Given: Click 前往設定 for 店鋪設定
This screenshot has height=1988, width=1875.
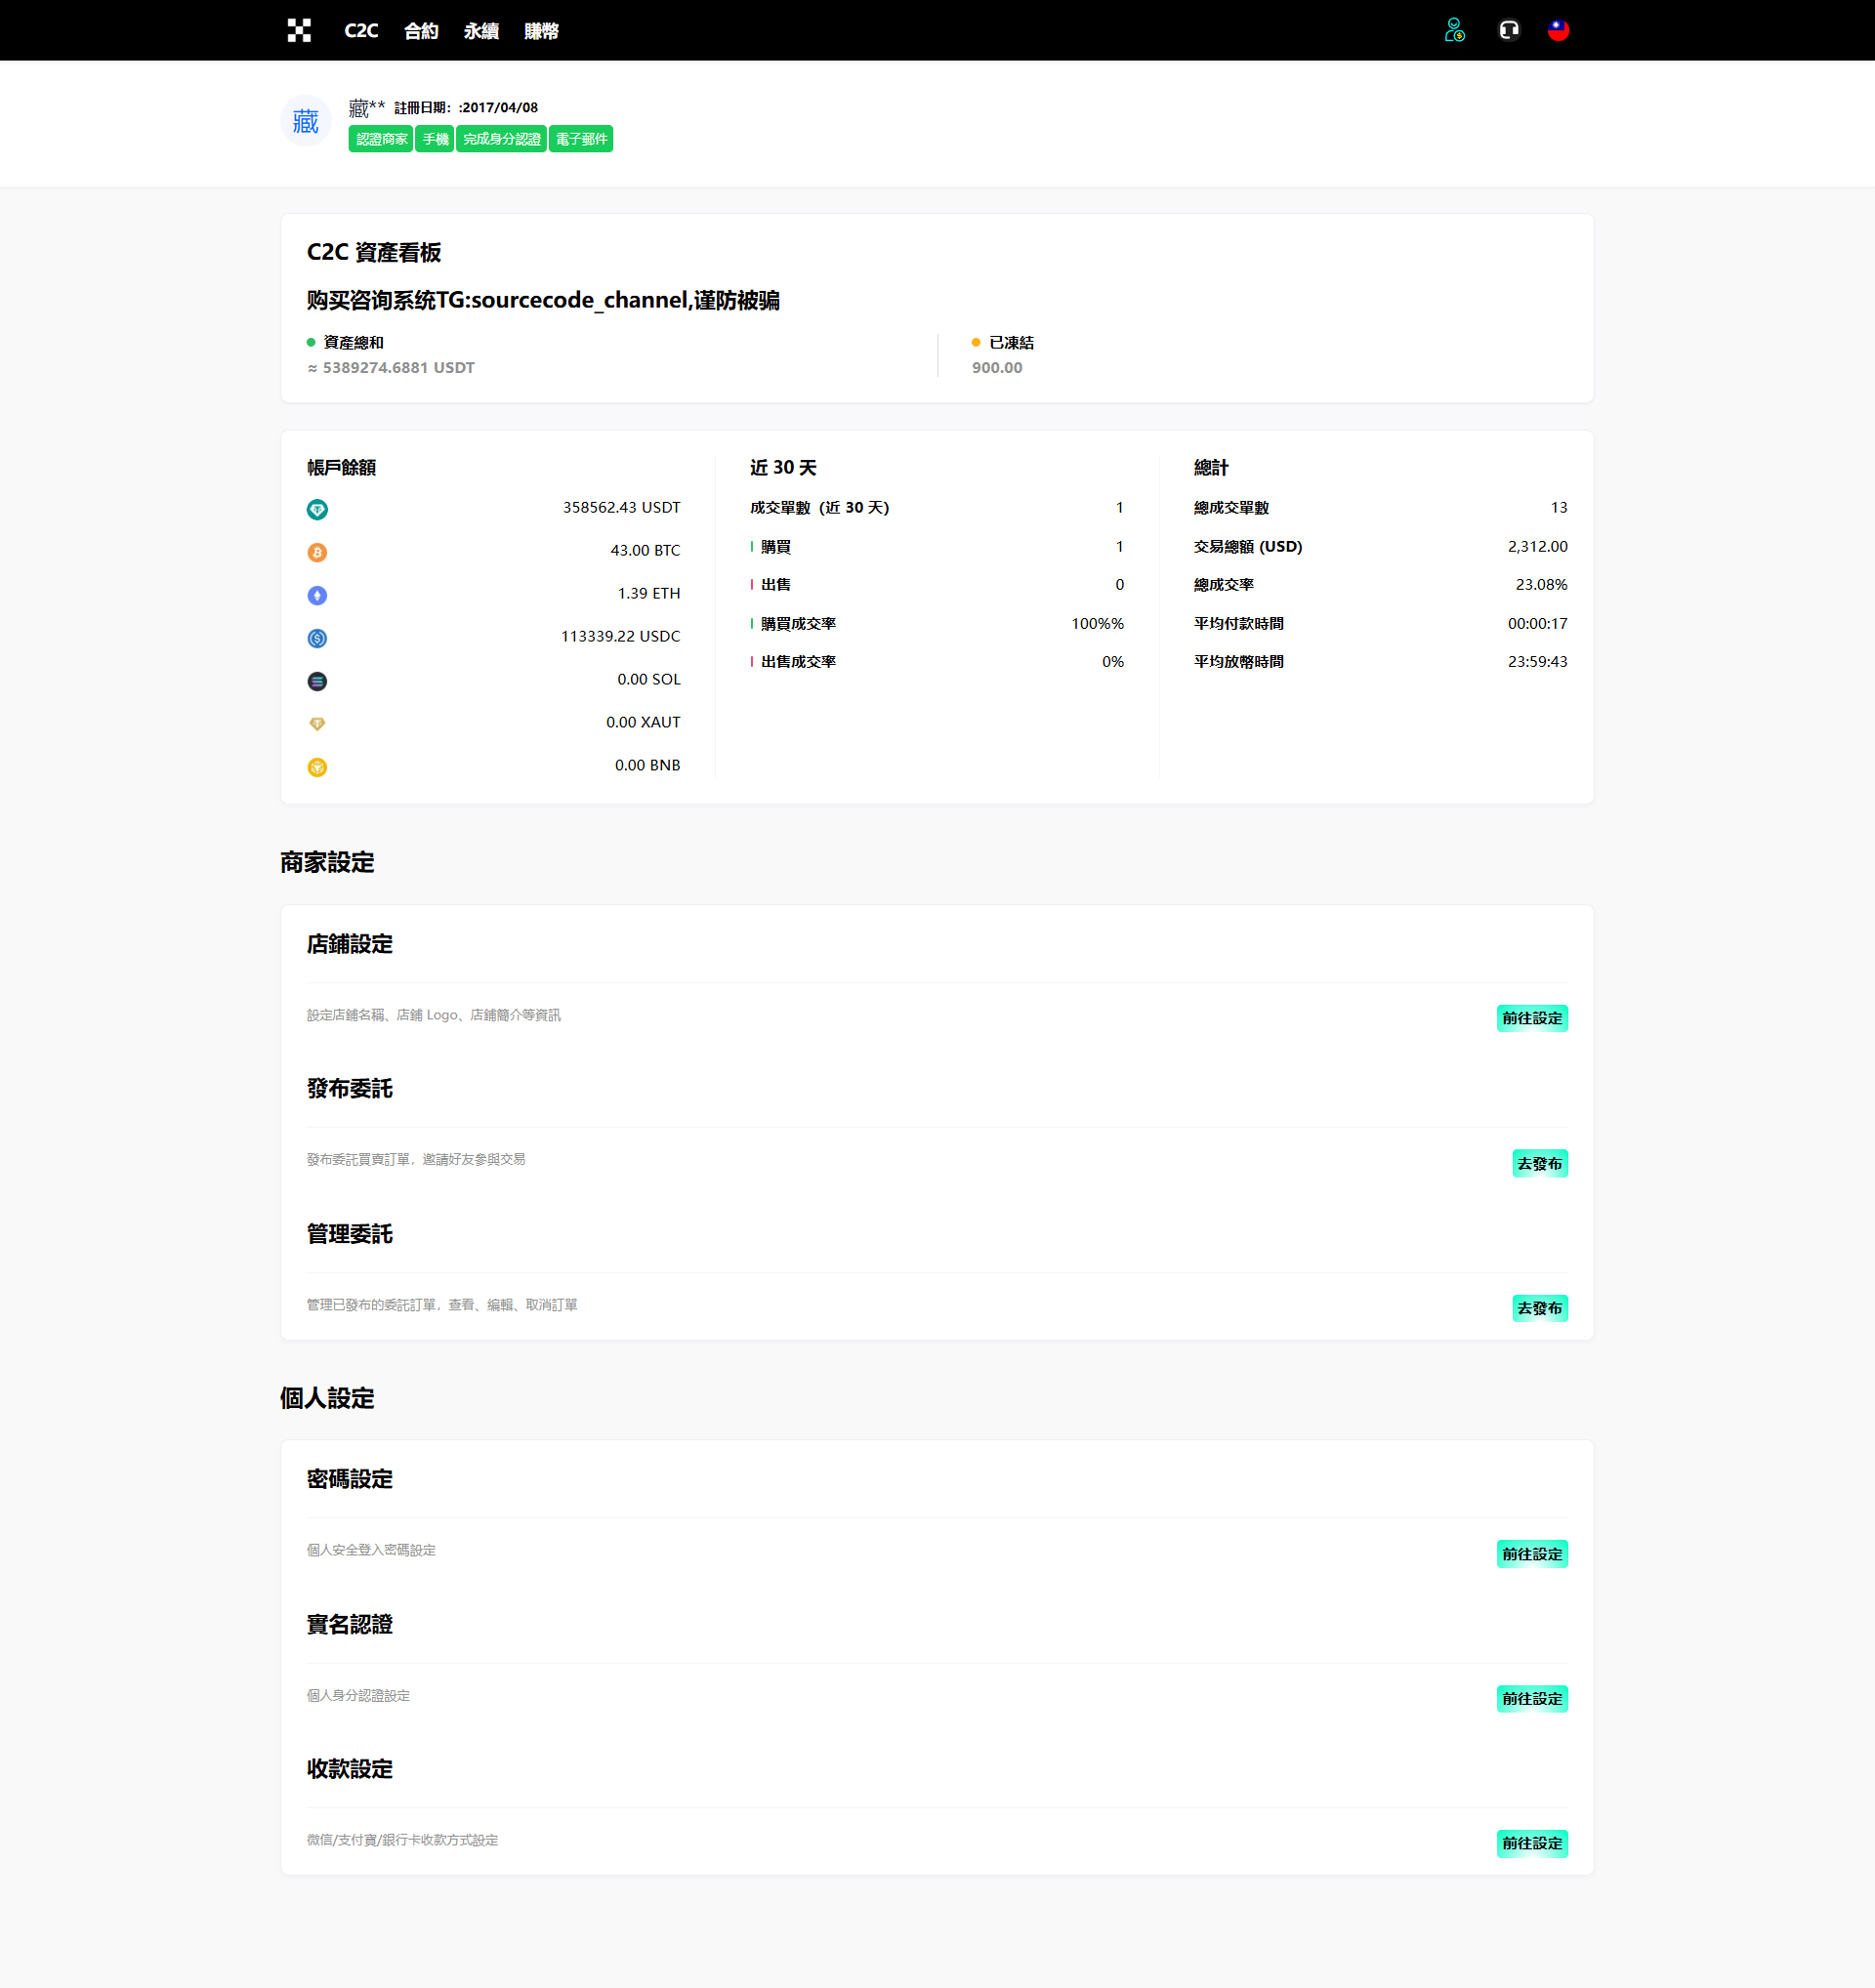Looking at the screenshot, I should 1531,1018.
